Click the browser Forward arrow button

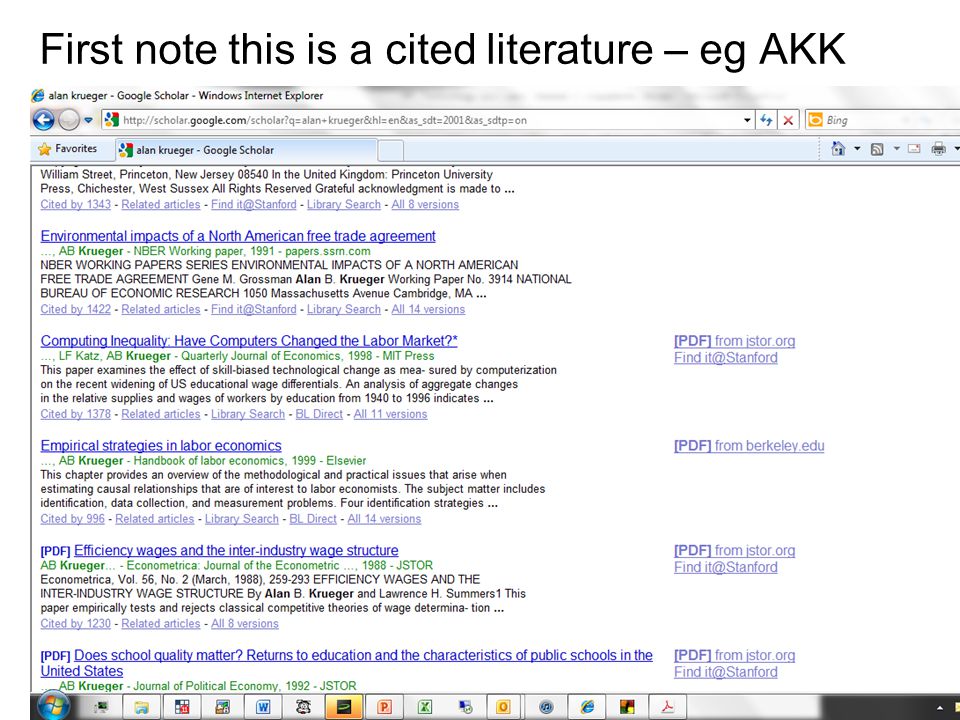coord(69,120)
